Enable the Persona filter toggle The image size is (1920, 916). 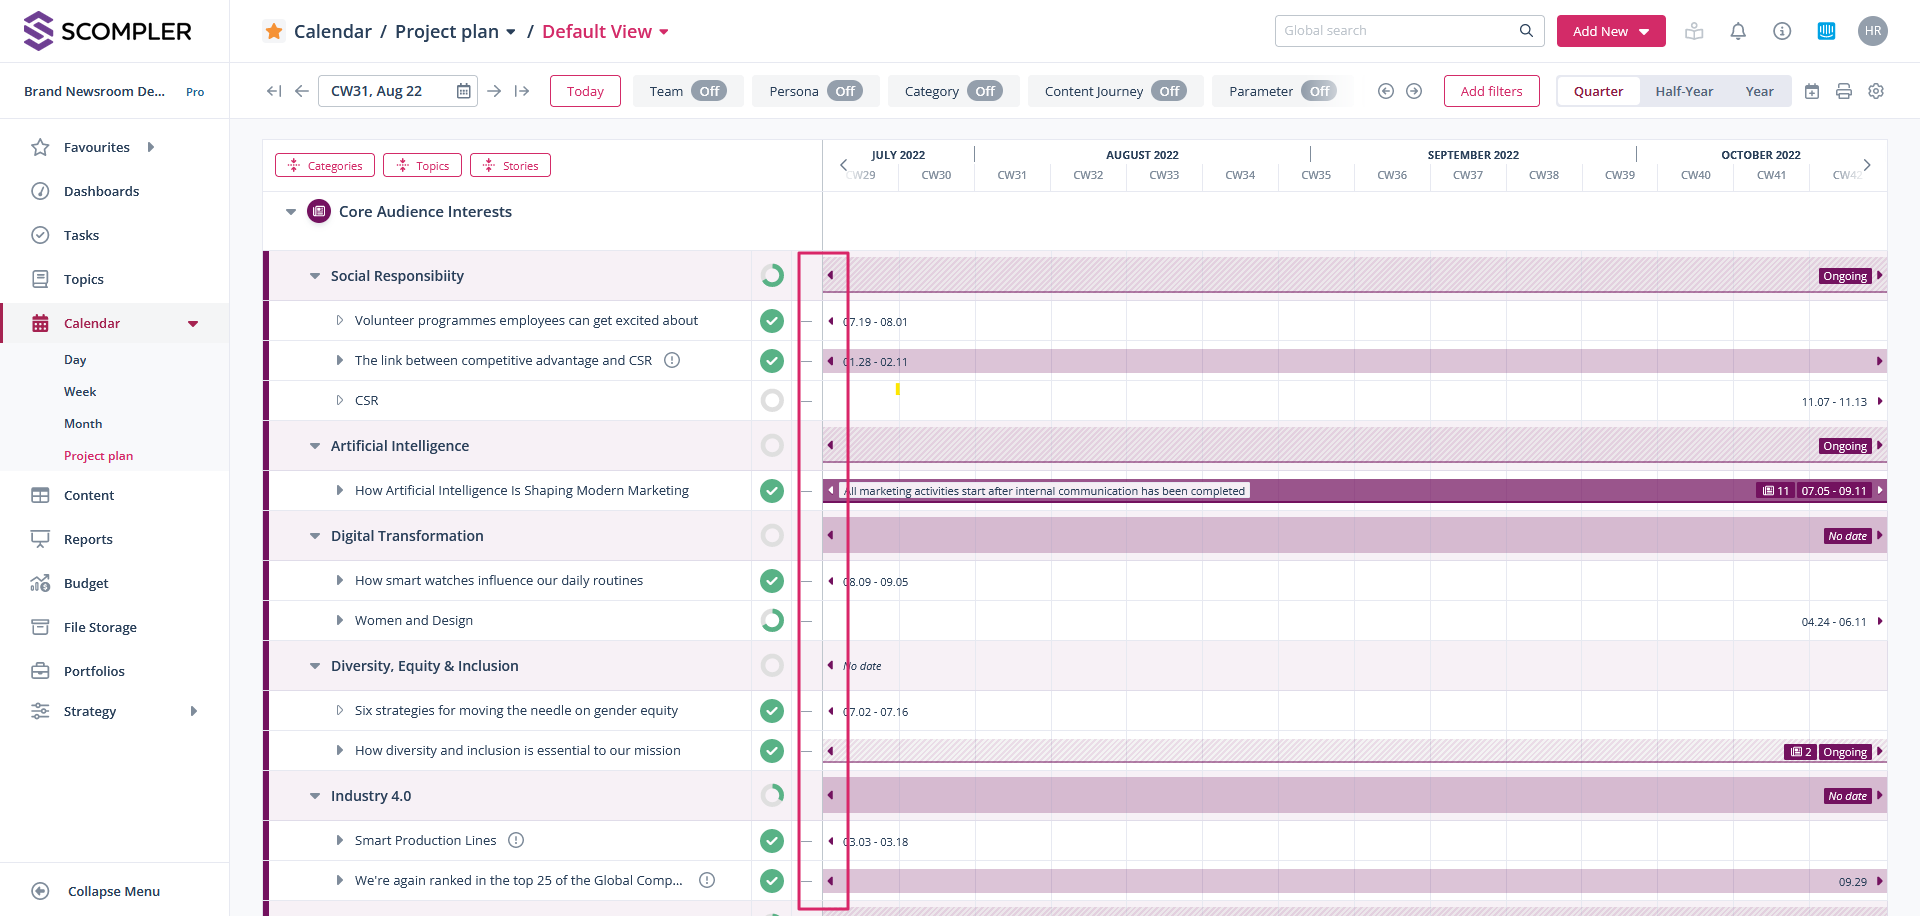click(x=845, y=91)
